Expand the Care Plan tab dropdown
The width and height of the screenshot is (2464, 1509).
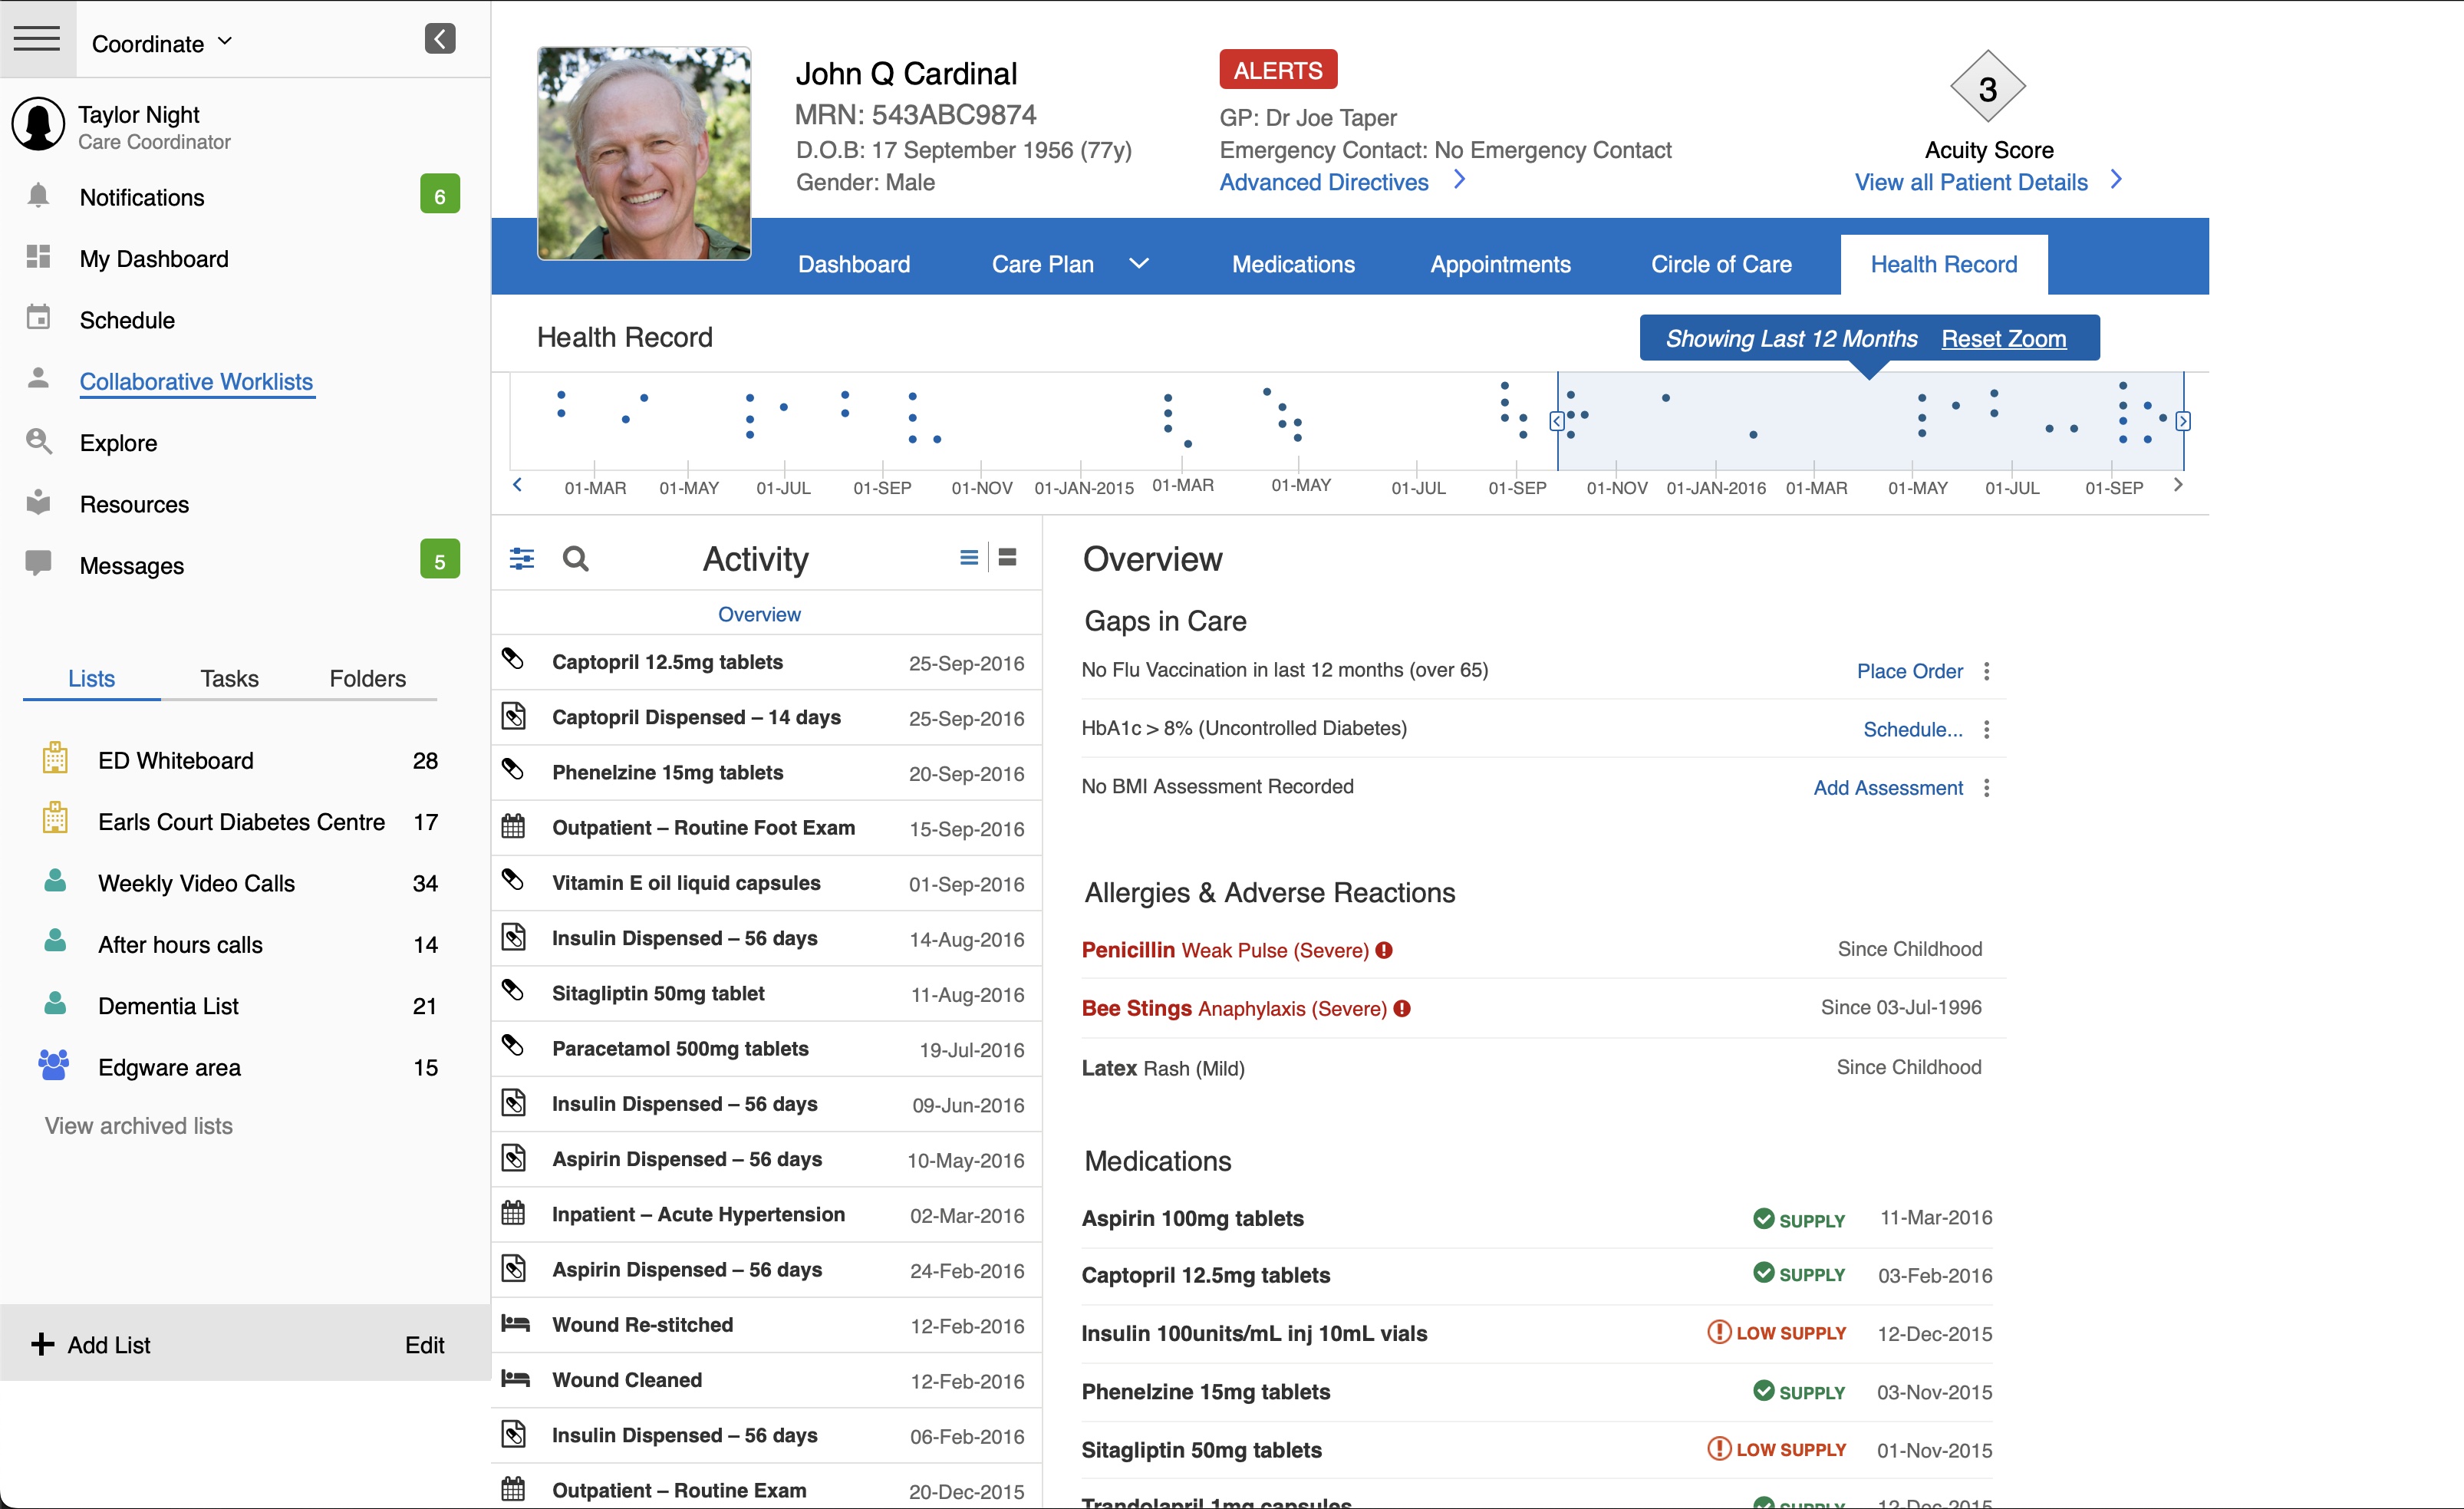[1139, 264]
